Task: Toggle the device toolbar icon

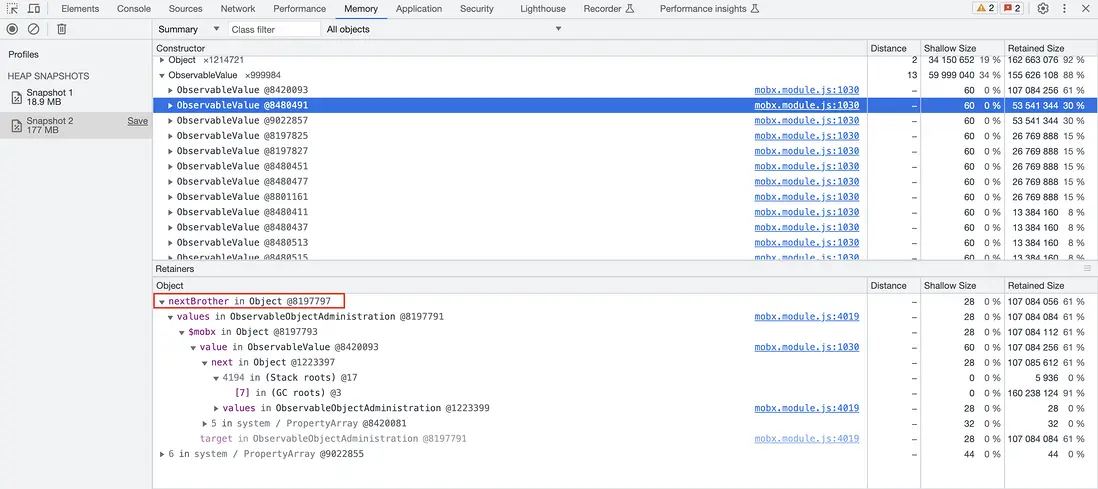Action: pos(34,9)
